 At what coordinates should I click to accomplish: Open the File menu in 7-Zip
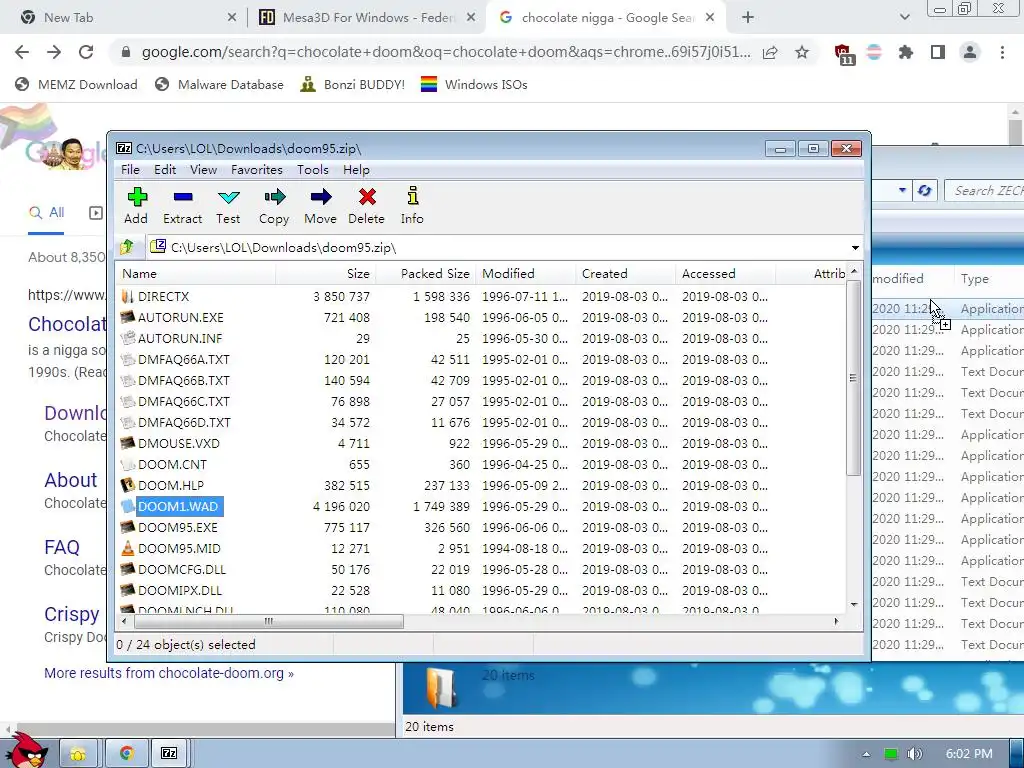tap(130, 170)
